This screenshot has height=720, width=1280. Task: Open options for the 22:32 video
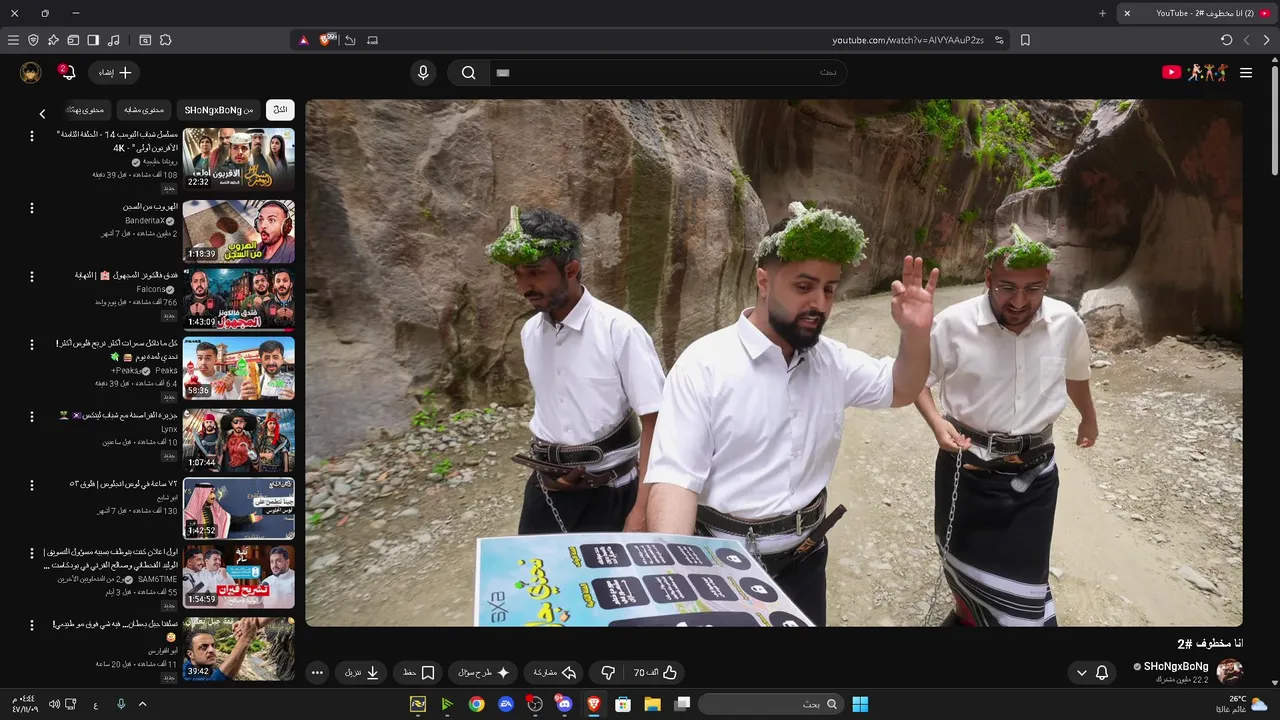point(31,136)
